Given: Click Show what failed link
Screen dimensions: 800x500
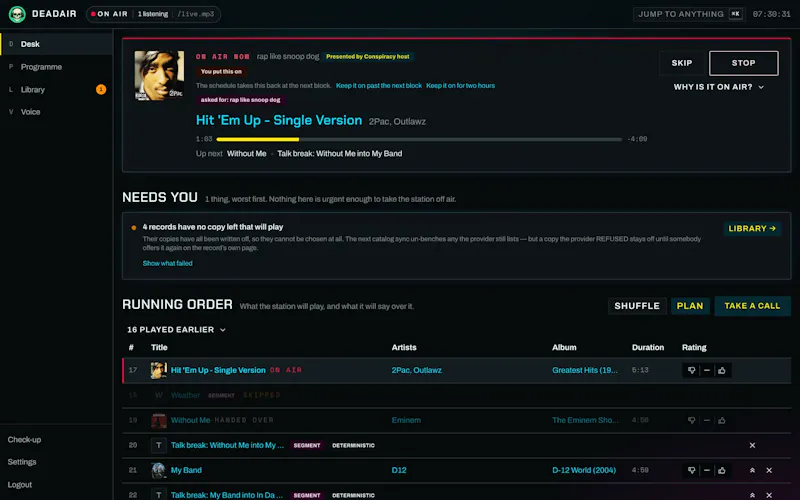Looking at the screenshot, I should pyautogui.click(x=167, y=263).
